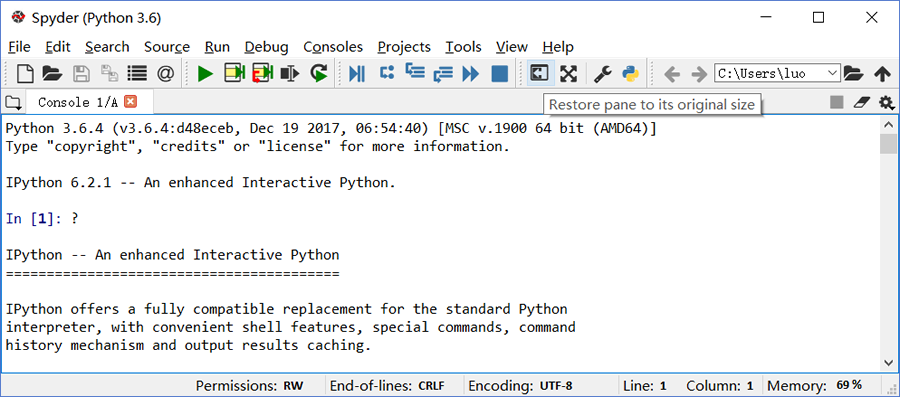The image size is (900, 397).
Task: Toggle fullscreen mode icon
Action: pyautogui.click(x=568, y=73)
